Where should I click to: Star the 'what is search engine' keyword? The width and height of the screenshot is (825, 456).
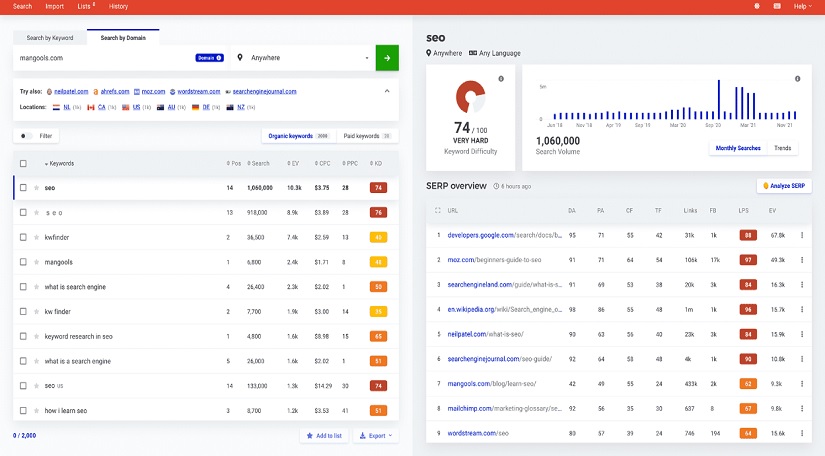[36, 287]
